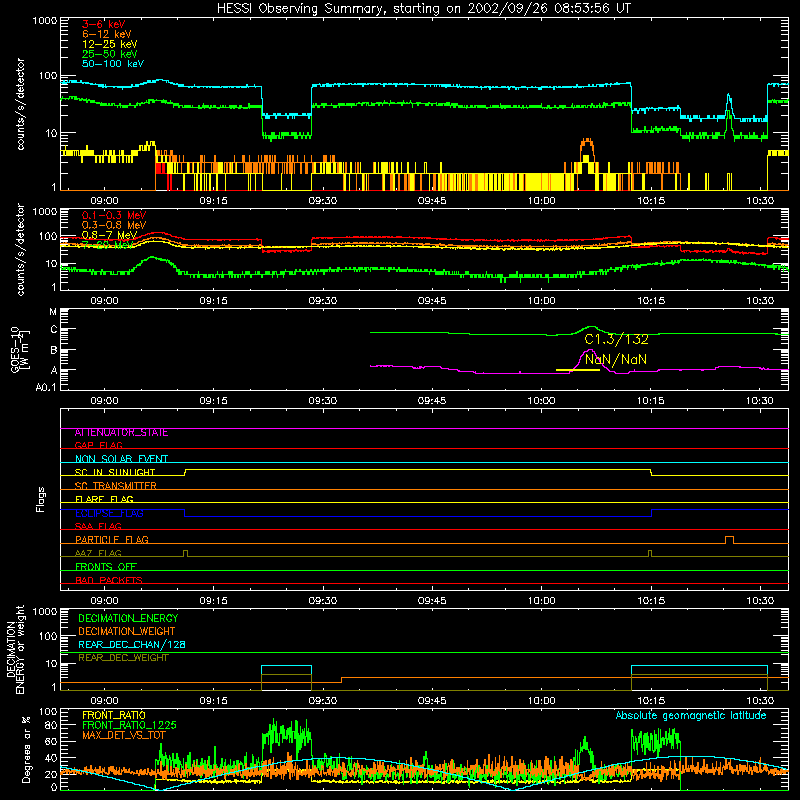Click the yellow 12-25 keV legend entry
This screenshot has height=800, width=800.
coord(109,44)
